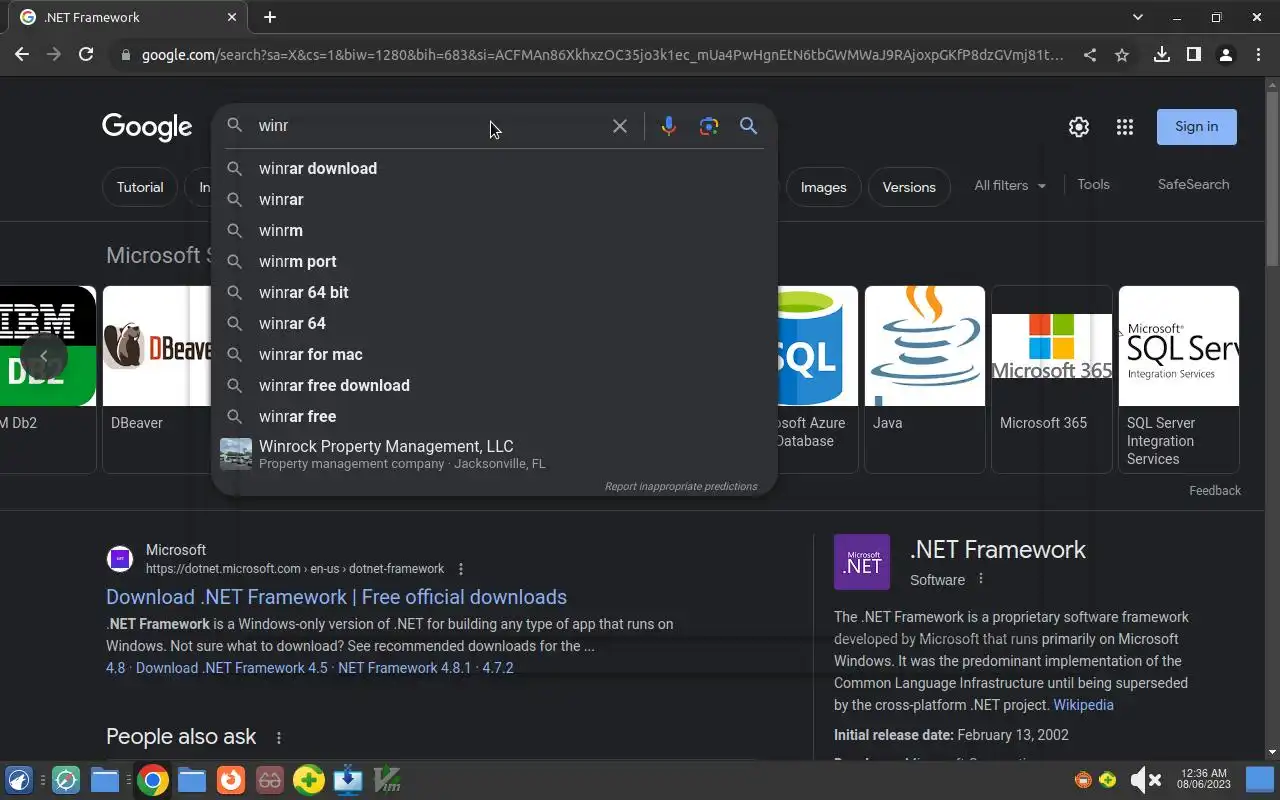Open the DBeaver card
The image size is (1280, 800).
click(157, 379)
